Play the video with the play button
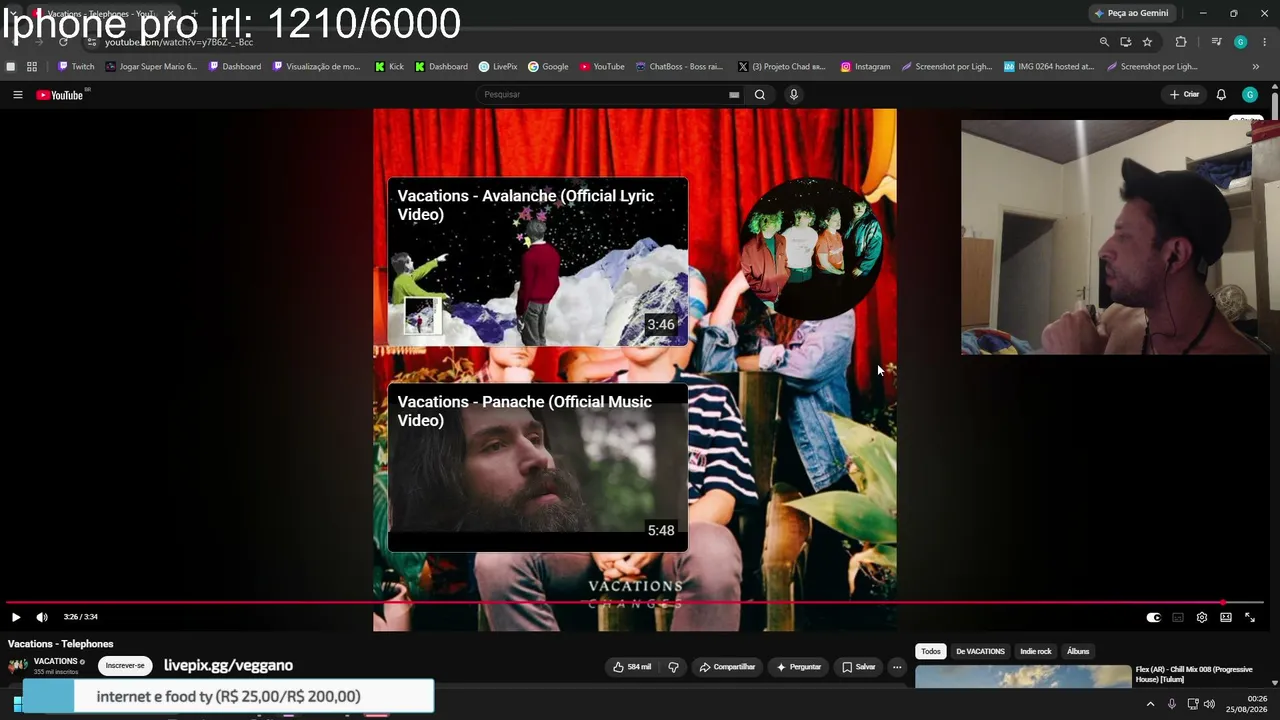The height and width of the screenshot is (720, 1280). 16,617
